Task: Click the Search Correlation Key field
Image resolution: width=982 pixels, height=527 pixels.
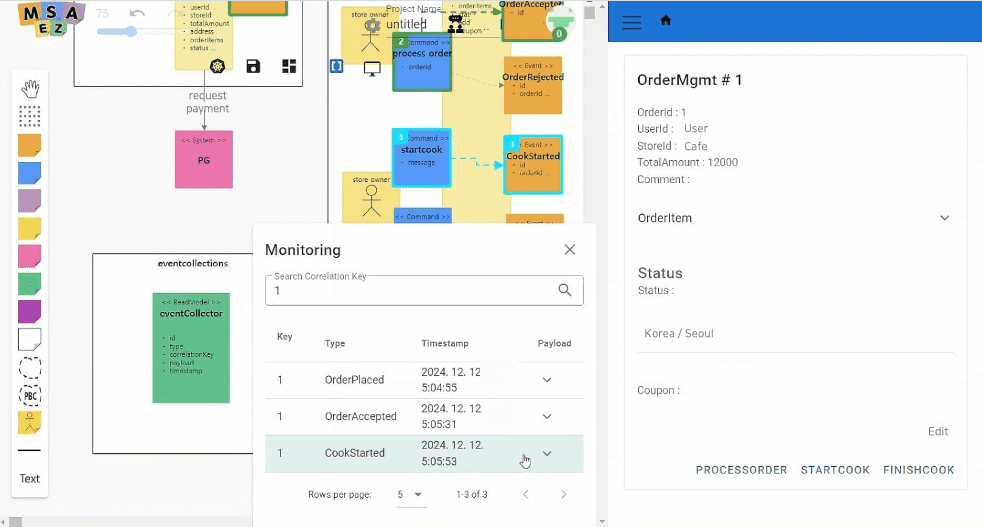Action: tap(410, 291)
